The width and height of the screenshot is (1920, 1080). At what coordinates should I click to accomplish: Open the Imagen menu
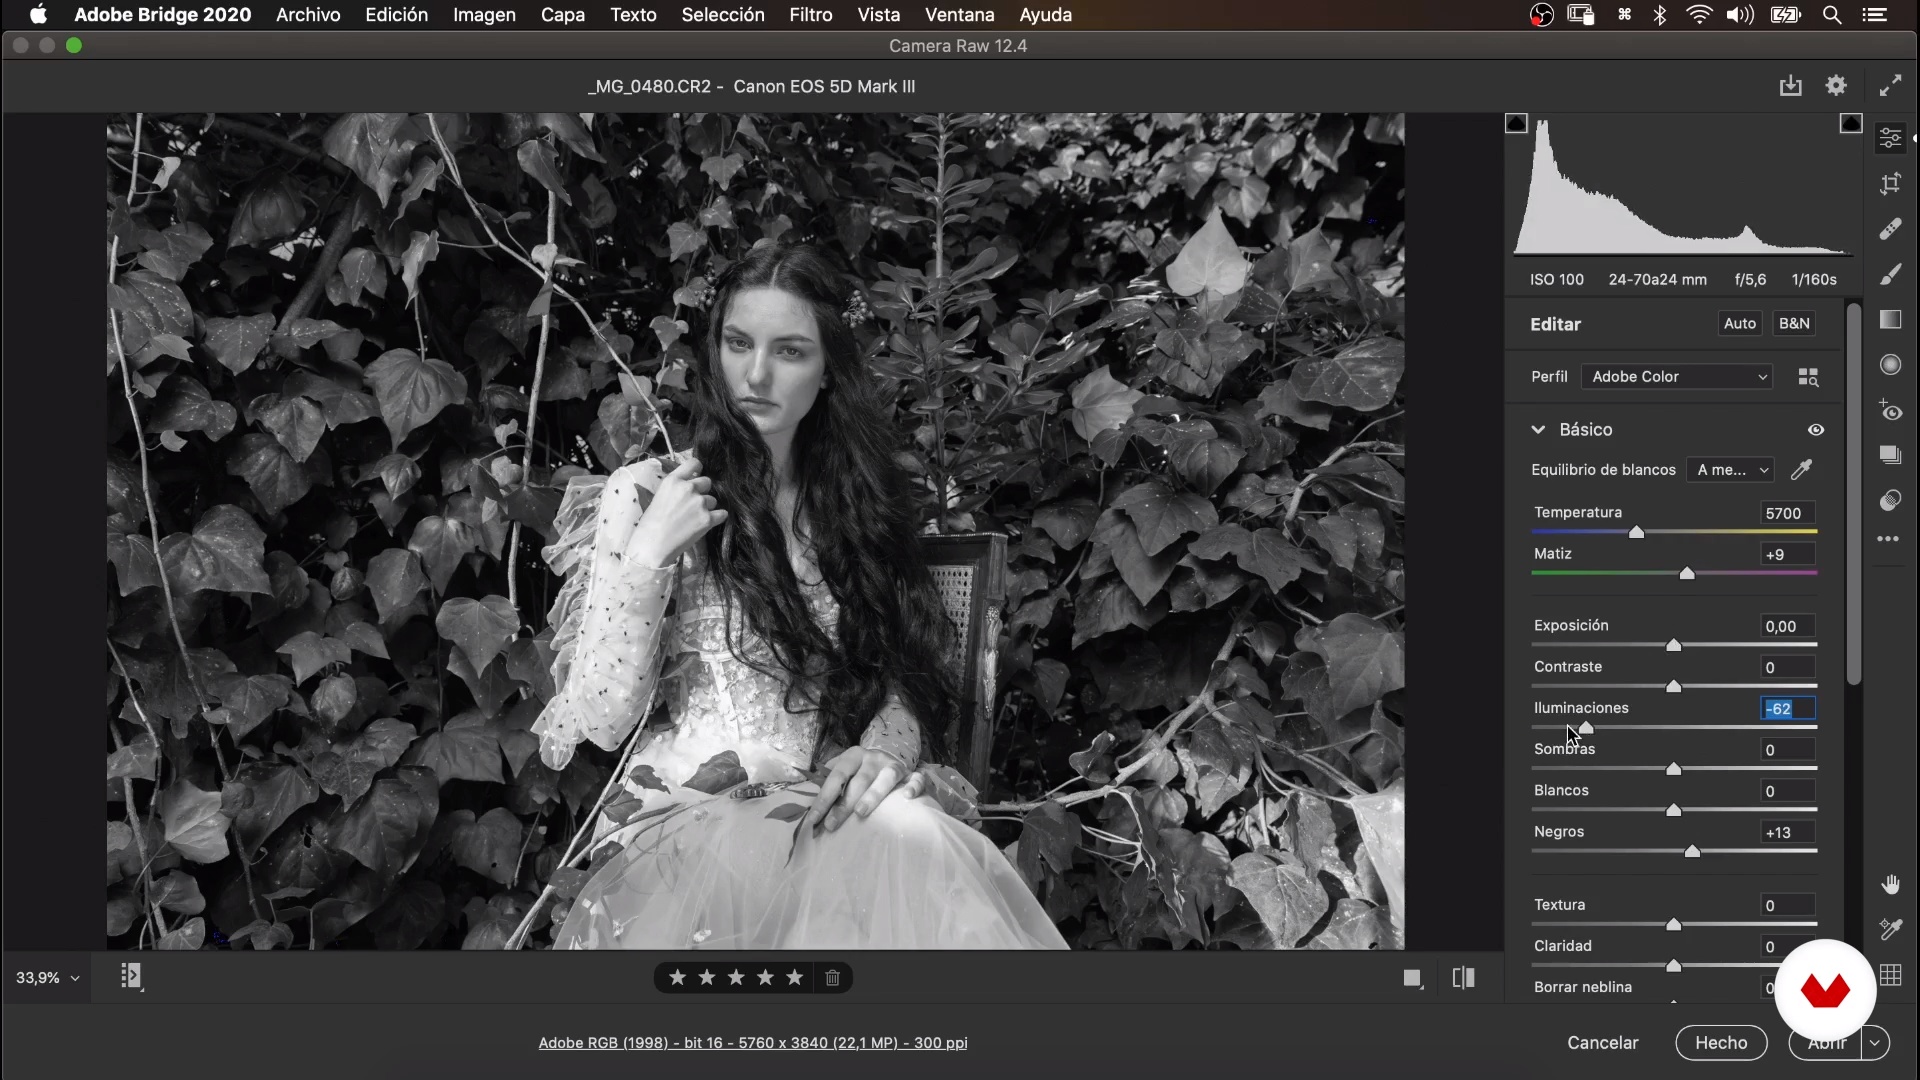pos(484,15)
